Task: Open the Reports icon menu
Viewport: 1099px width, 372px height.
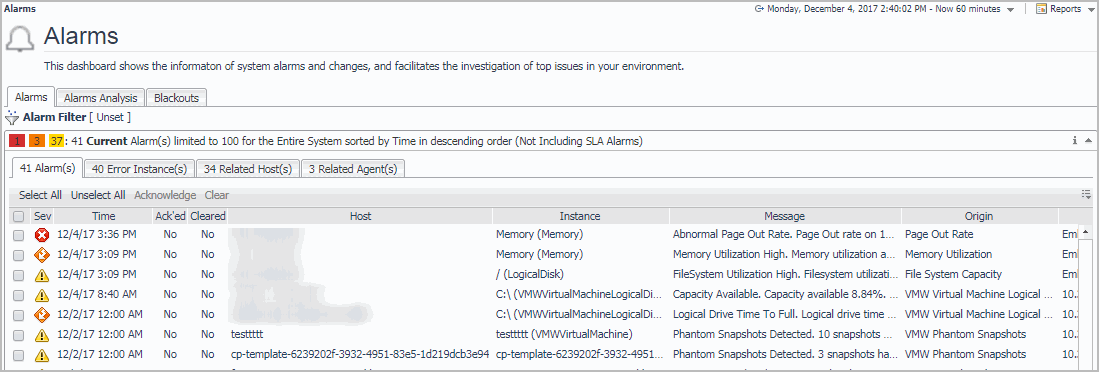Action: point(1042,9)
